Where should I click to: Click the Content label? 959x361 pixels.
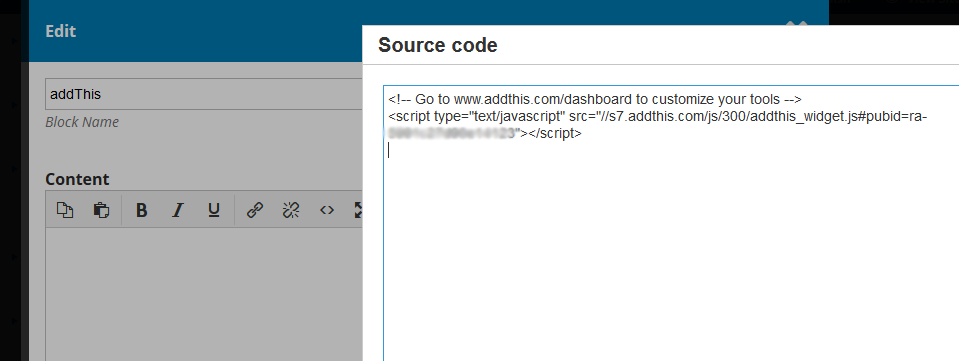tap(77, 179)
